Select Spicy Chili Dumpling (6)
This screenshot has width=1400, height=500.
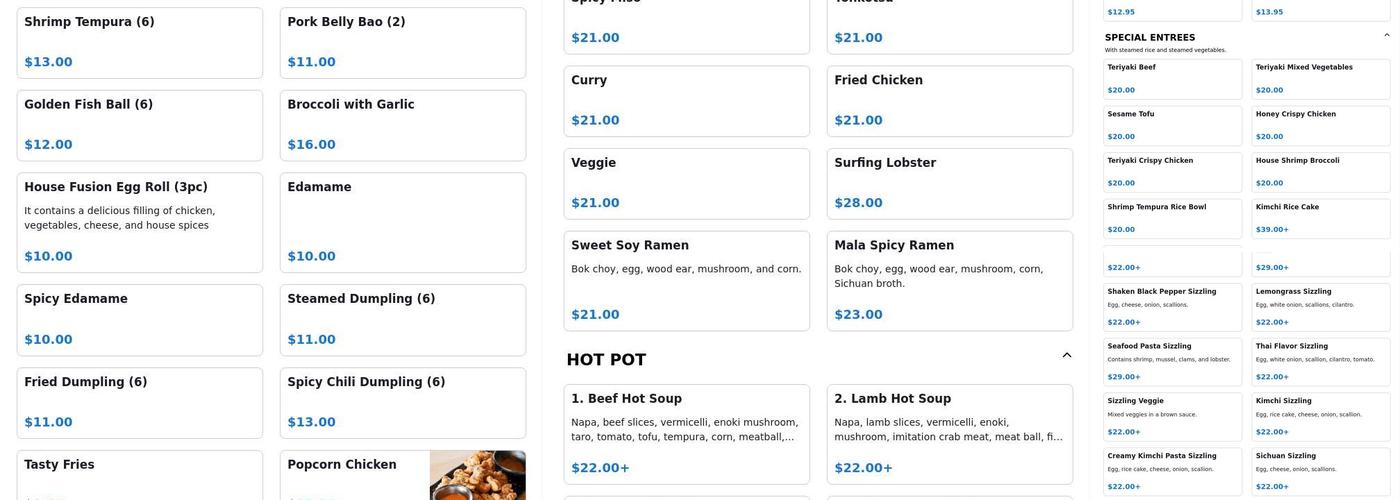pyautogui.click(x=402, y=402)
